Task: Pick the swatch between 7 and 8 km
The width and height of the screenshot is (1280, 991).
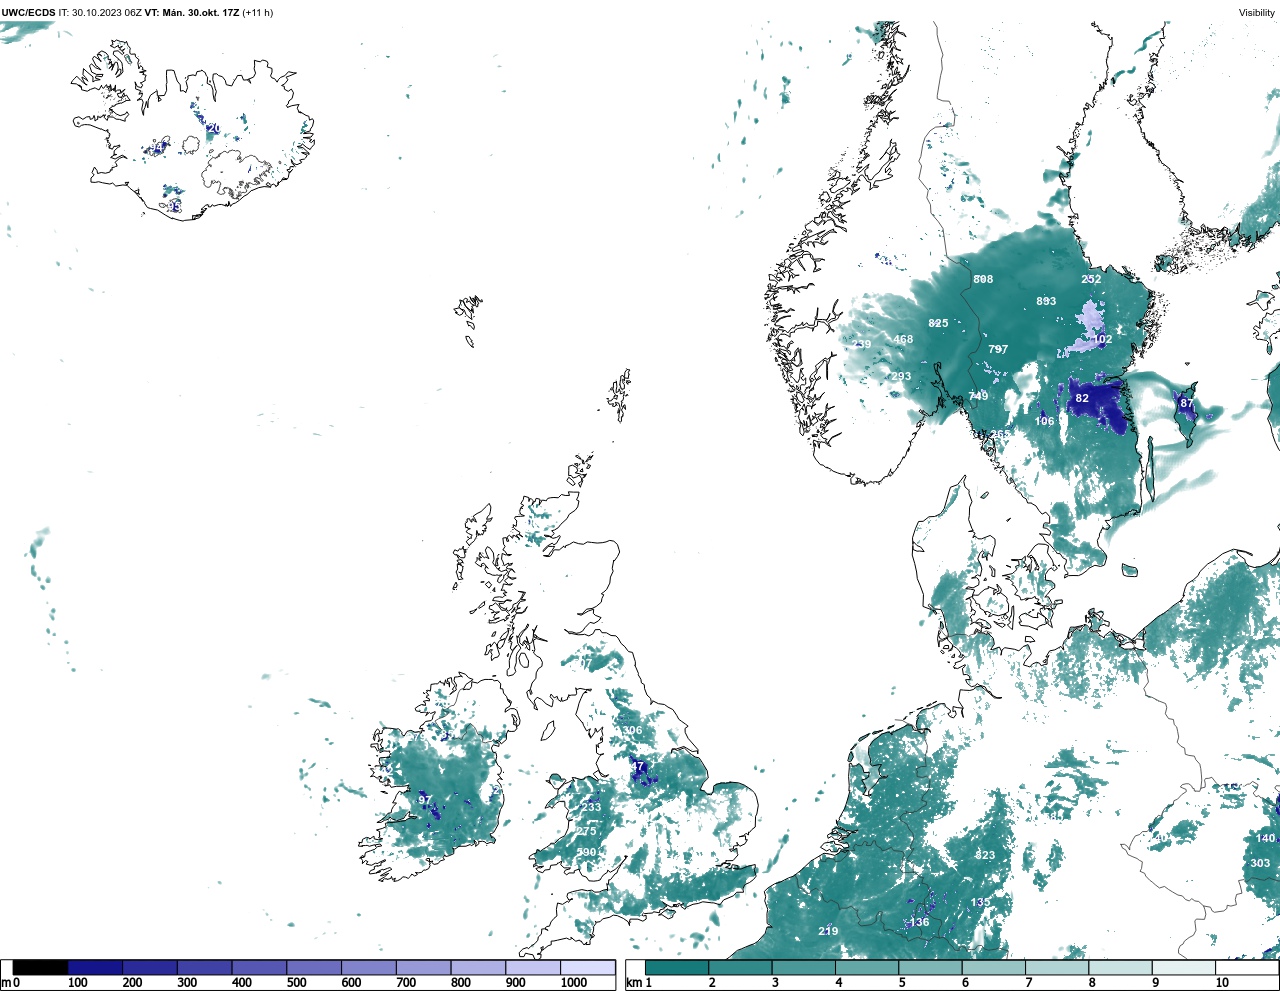Action: point(1057,968)
